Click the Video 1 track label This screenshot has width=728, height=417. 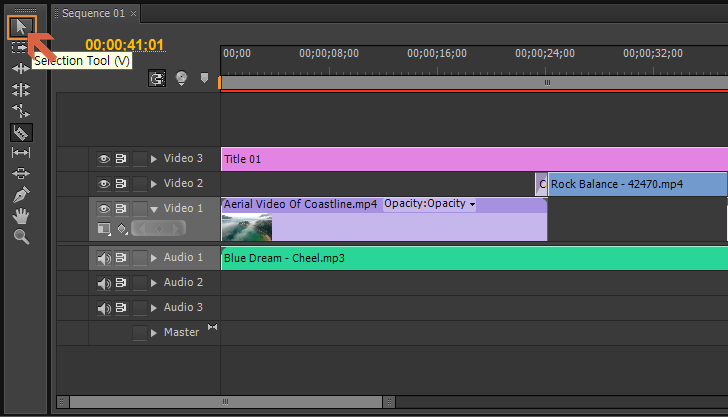point(183,208)
